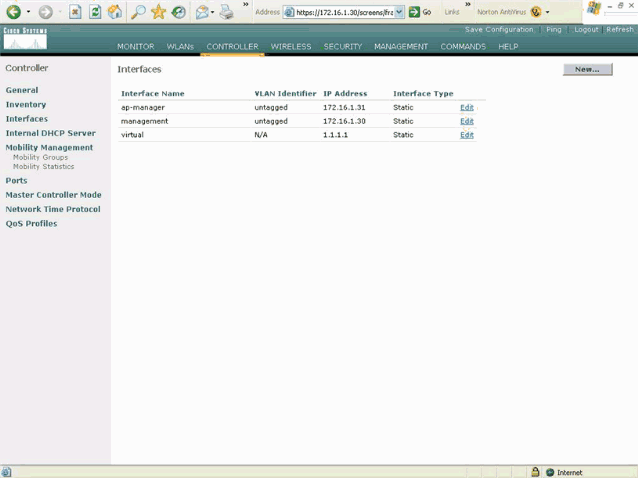This screenshot has width=638, height=478.
Task: Open the MONITOR menu tab
Action: coord(135,46)
